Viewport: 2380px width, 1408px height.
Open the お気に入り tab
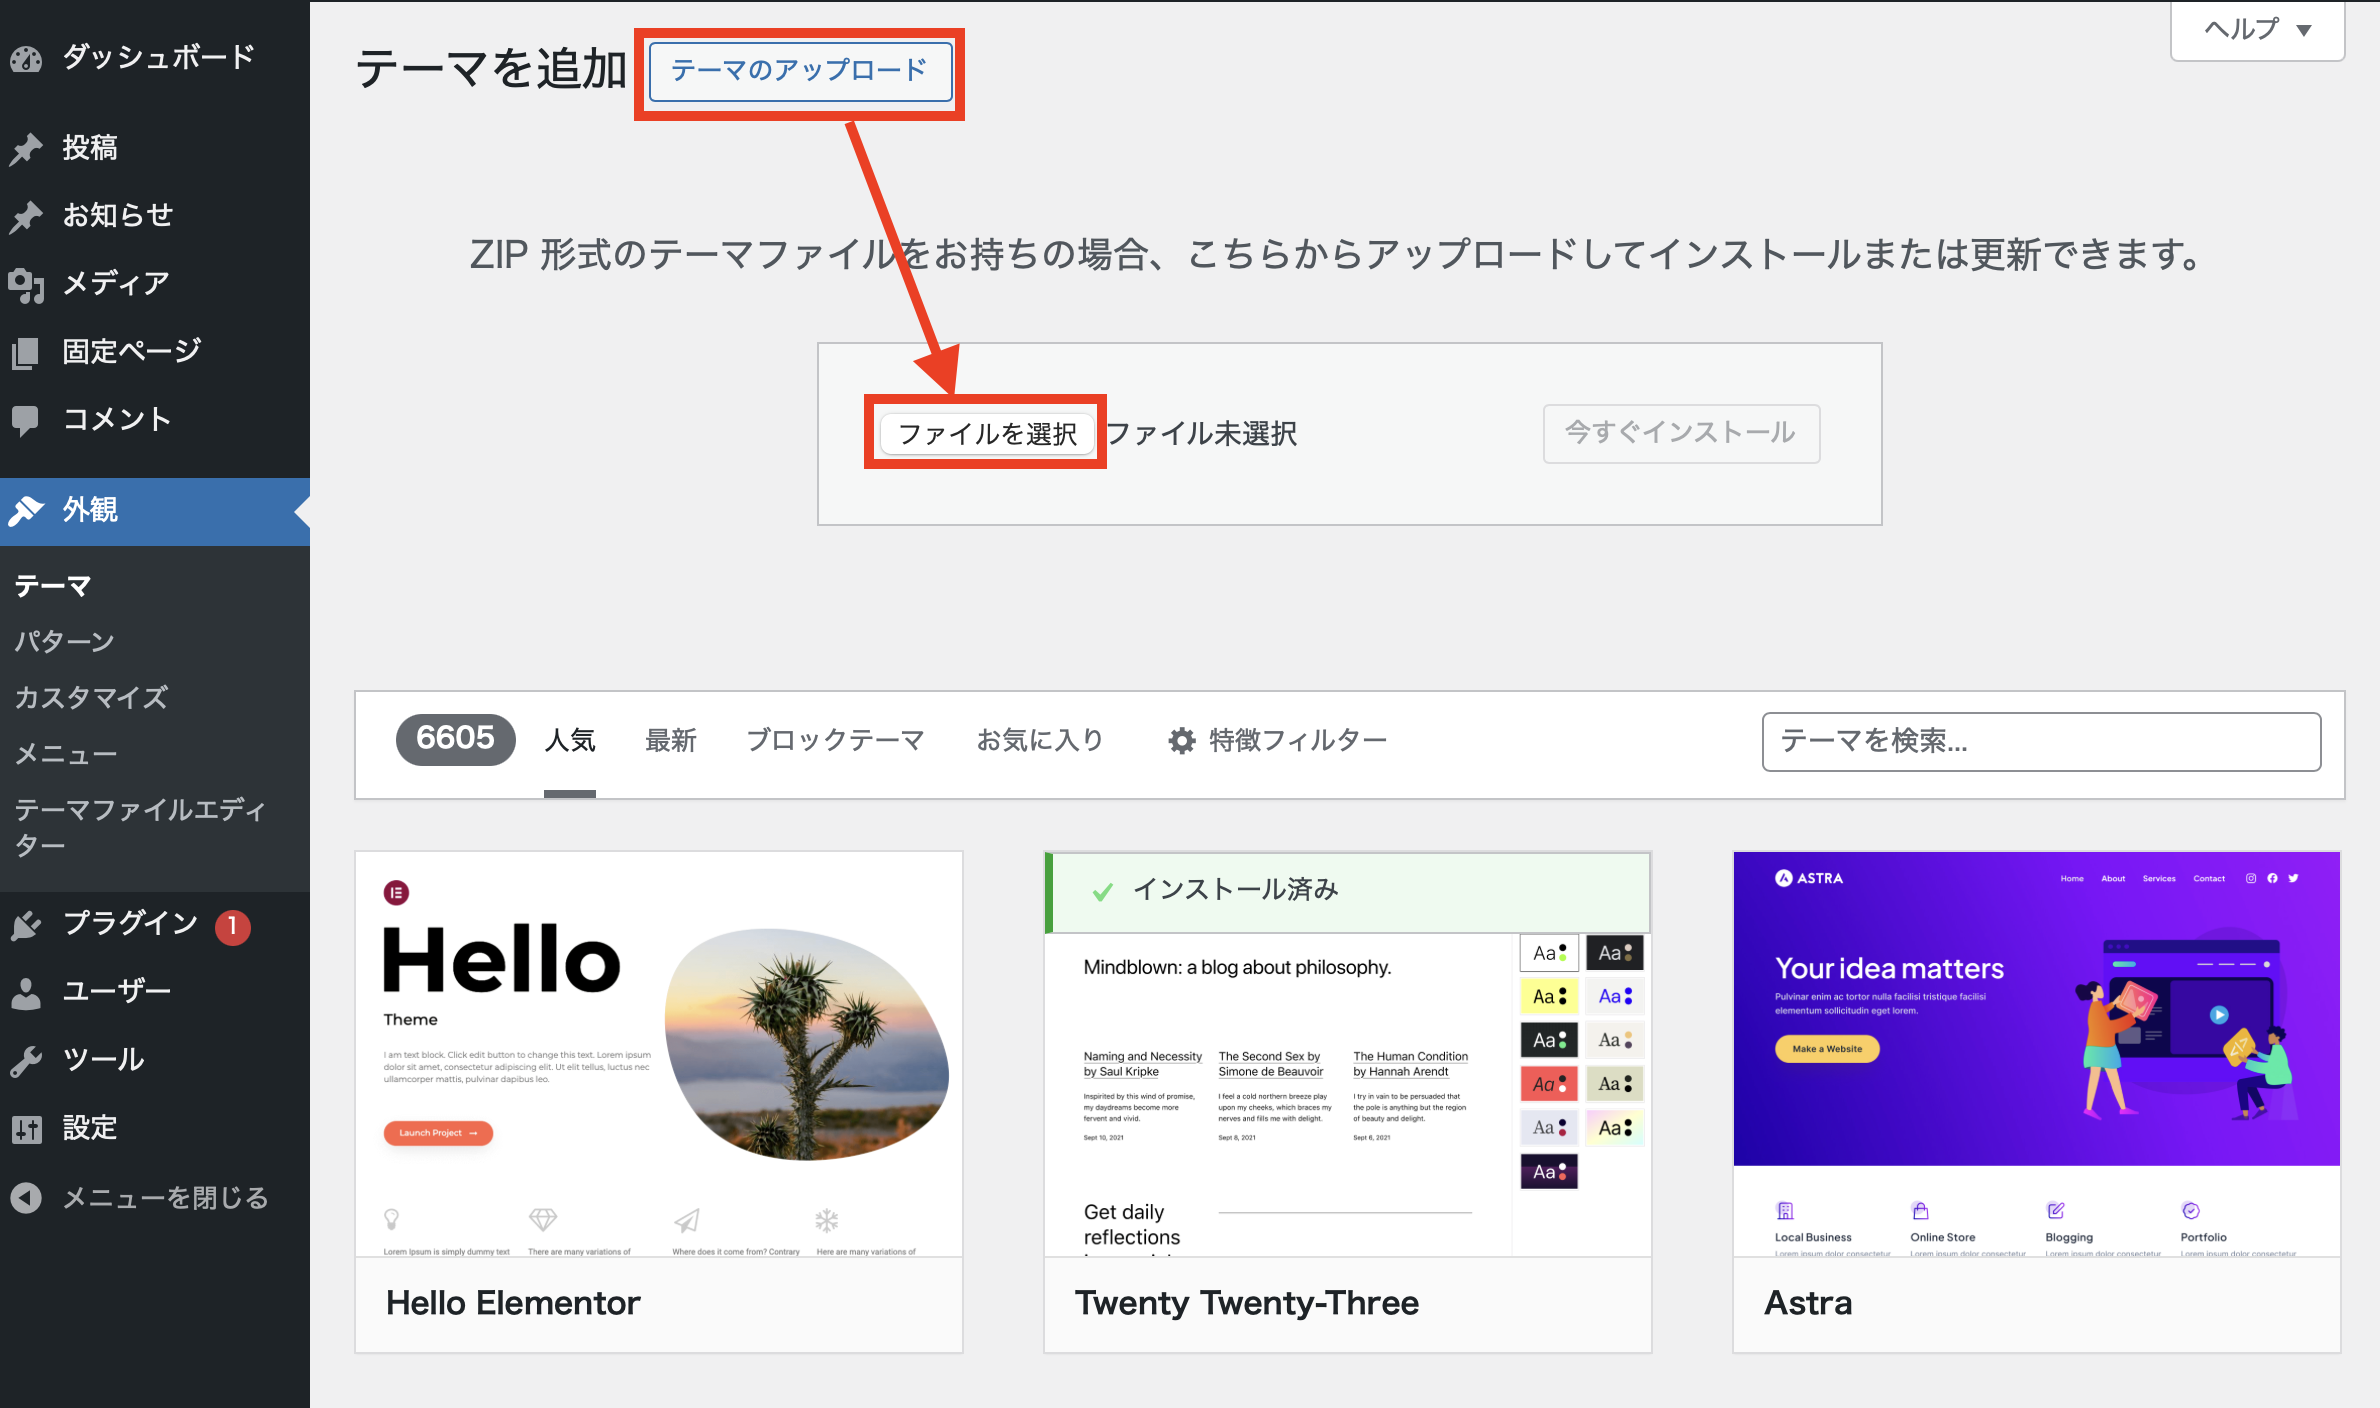tap(1040, 740)
